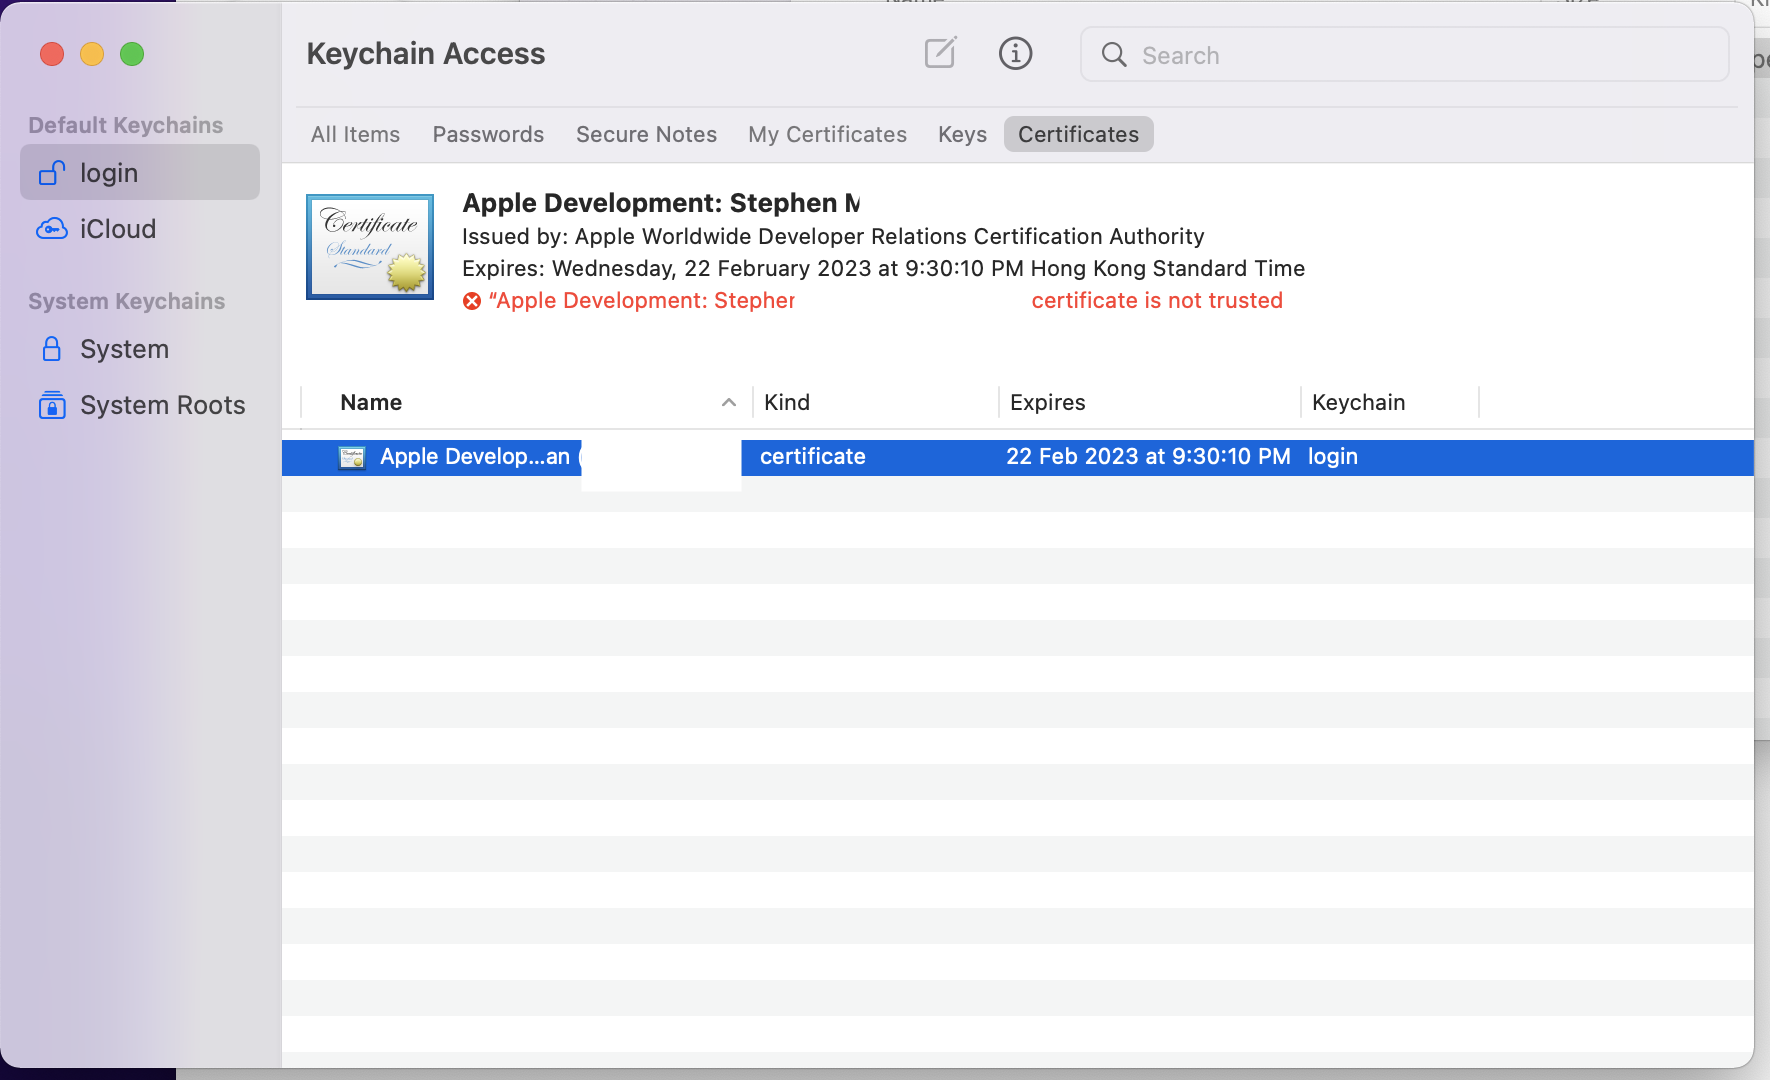Zoom the window with green button
1770x1080 pixels.
(132, 54)
